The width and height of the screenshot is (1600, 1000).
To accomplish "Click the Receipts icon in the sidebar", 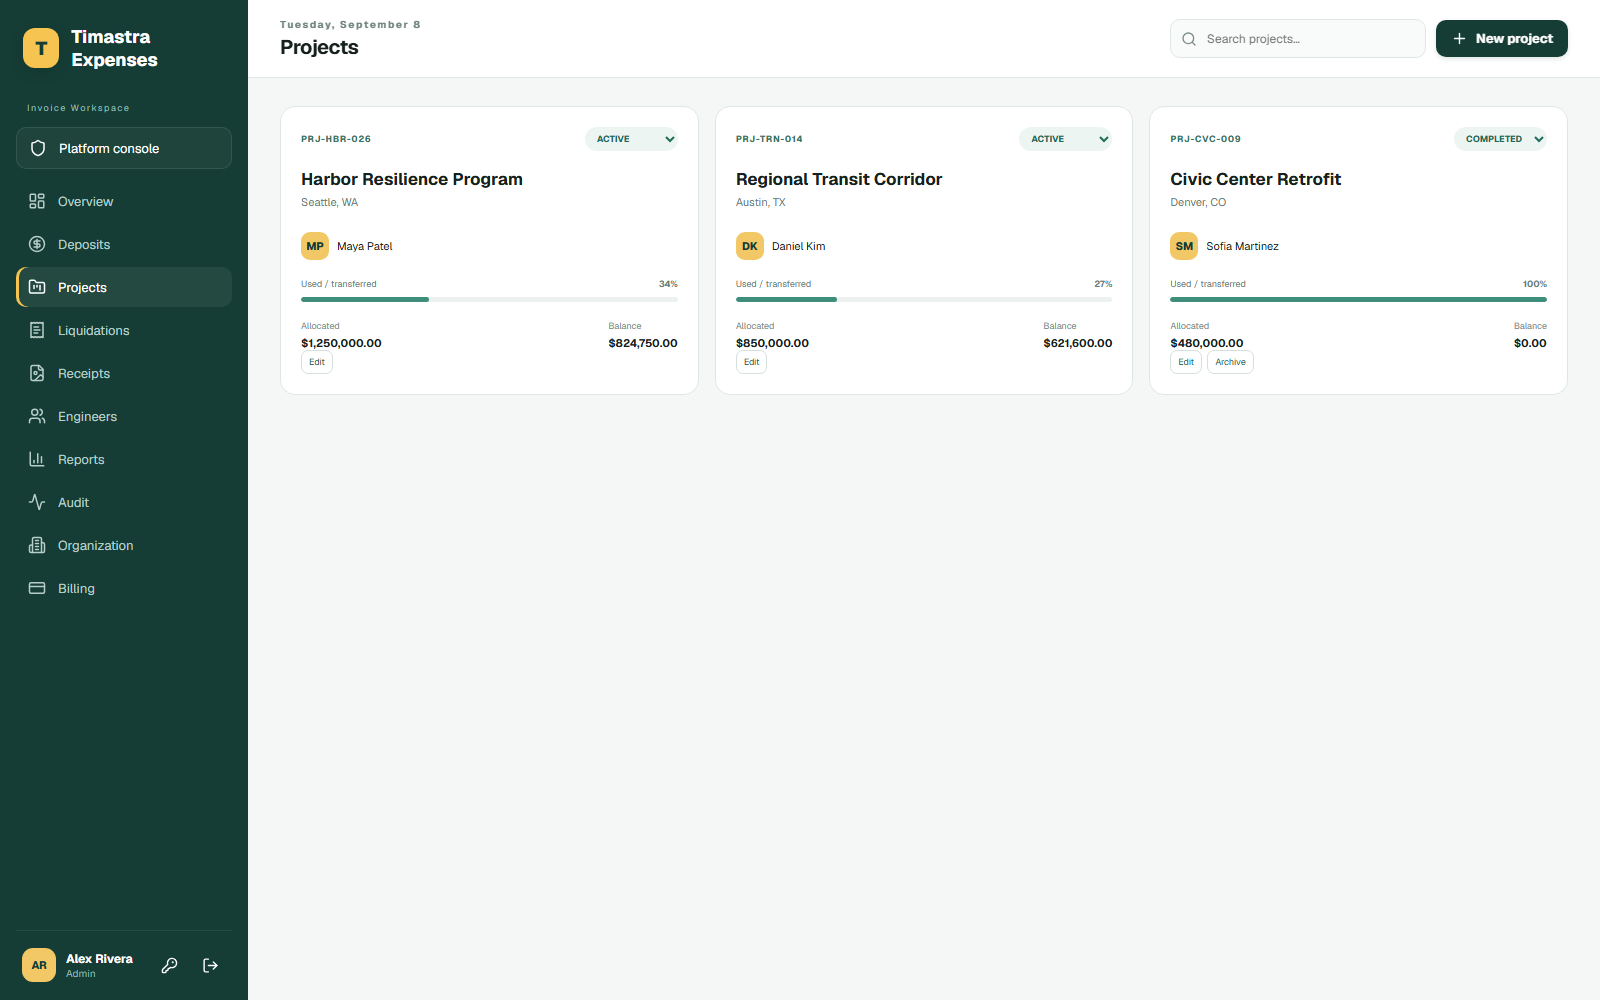I will click(x=37, y=373).
